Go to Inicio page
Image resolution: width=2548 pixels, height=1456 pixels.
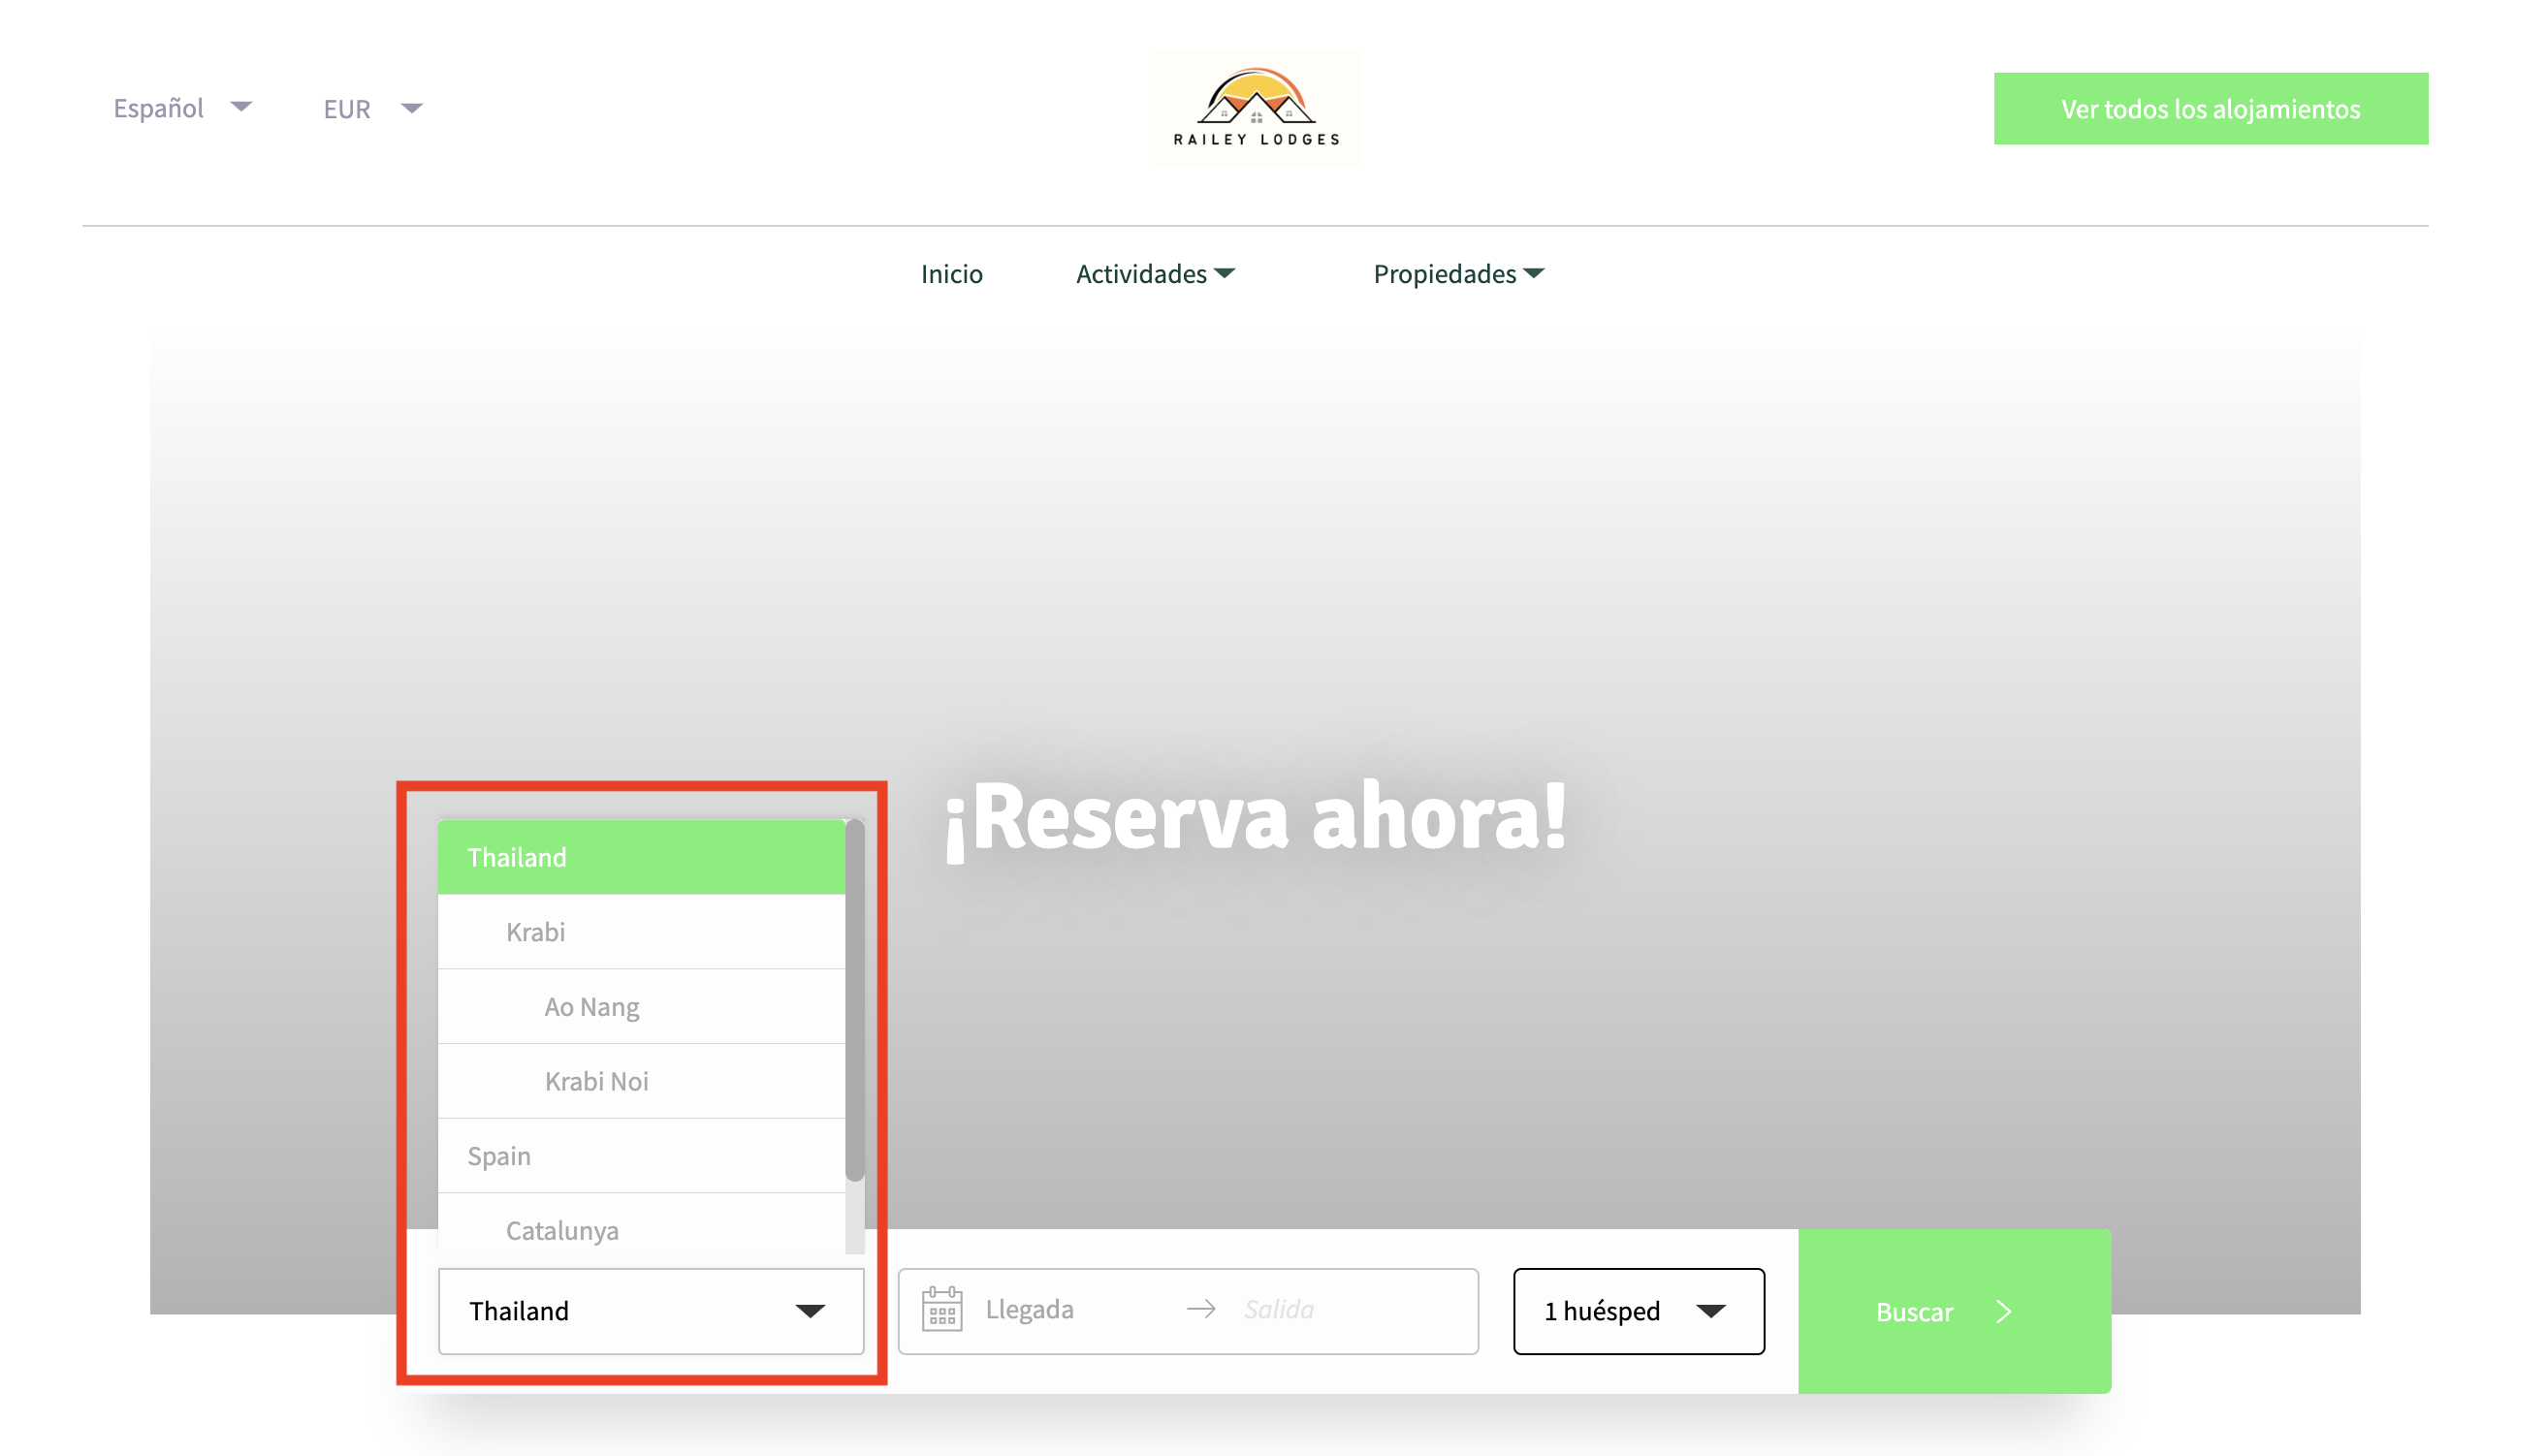tap(951, 274)
